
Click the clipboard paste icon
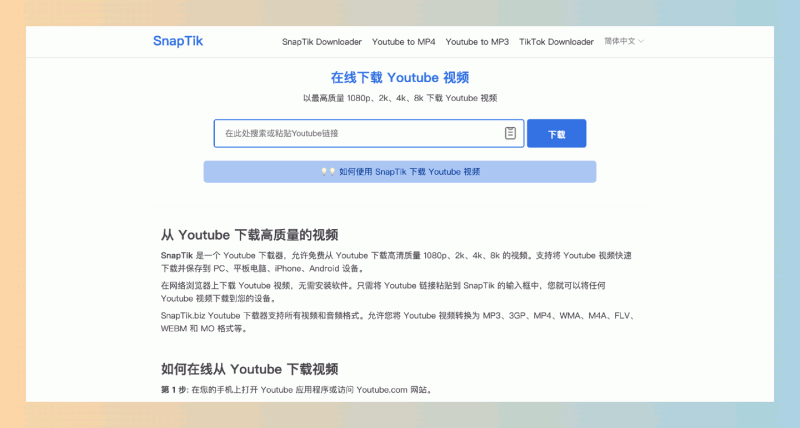point(510,133)
